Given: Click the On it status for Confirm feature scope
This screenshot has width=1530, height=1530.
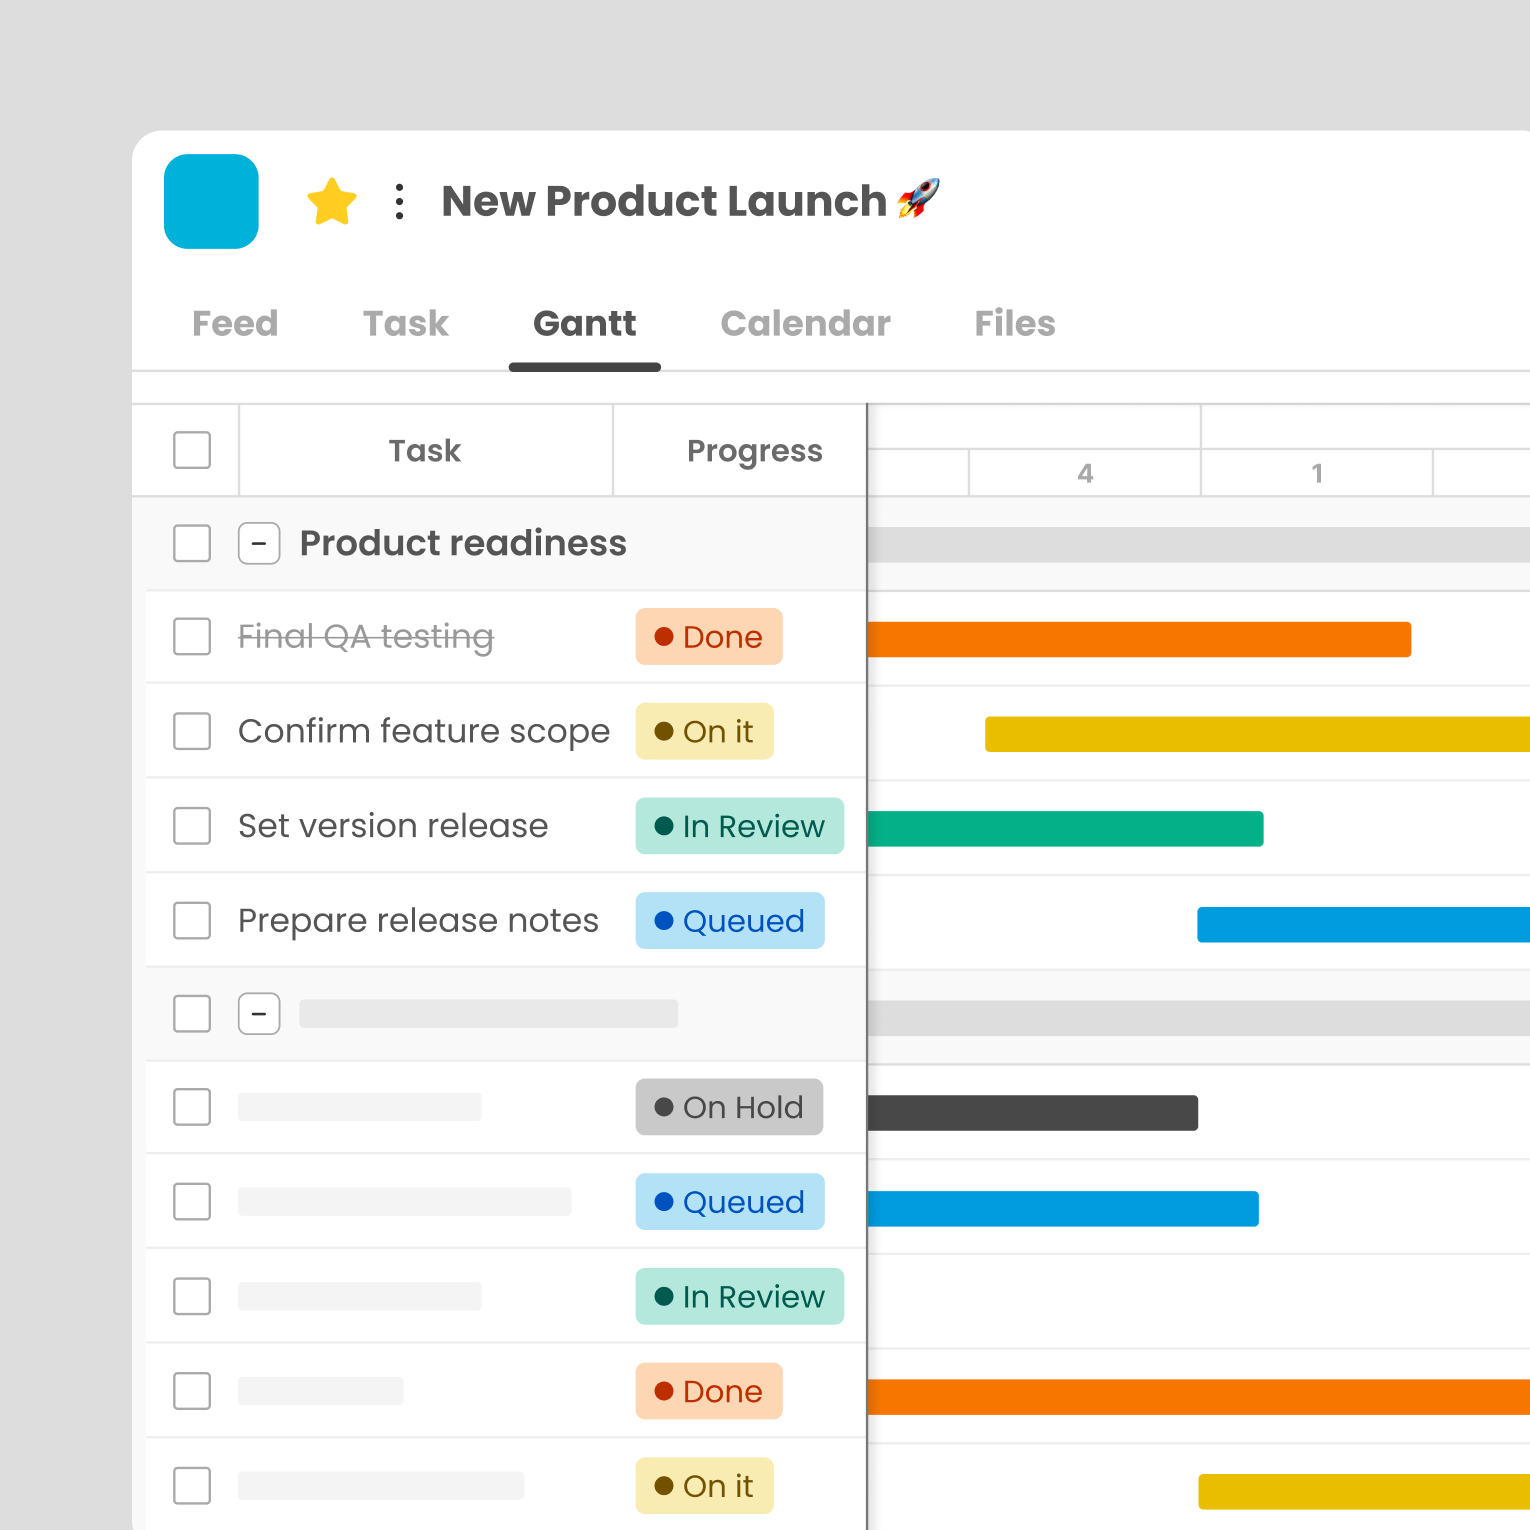Looking at the screenshot, I should pyautogui.click(x=704, y=731).
